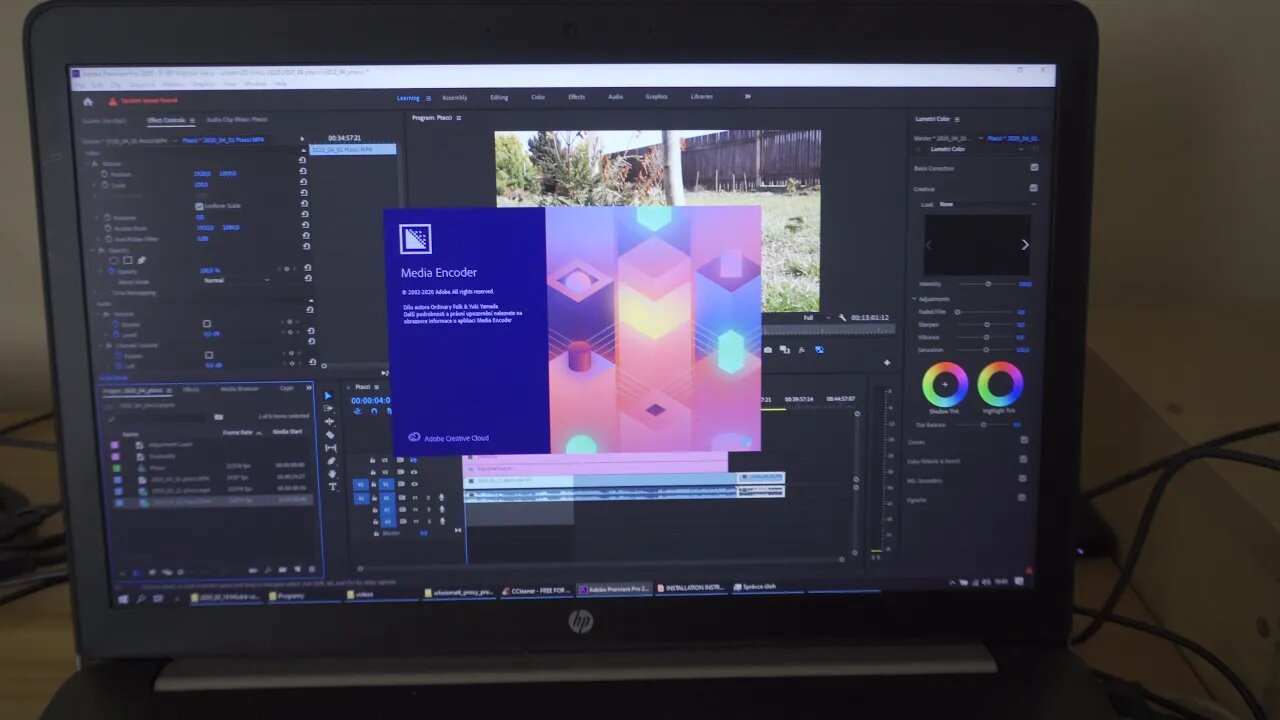Switch to Adobe Premiere Pro taskbar button
Screen dimensions: 1280x720
pos(615,590)
